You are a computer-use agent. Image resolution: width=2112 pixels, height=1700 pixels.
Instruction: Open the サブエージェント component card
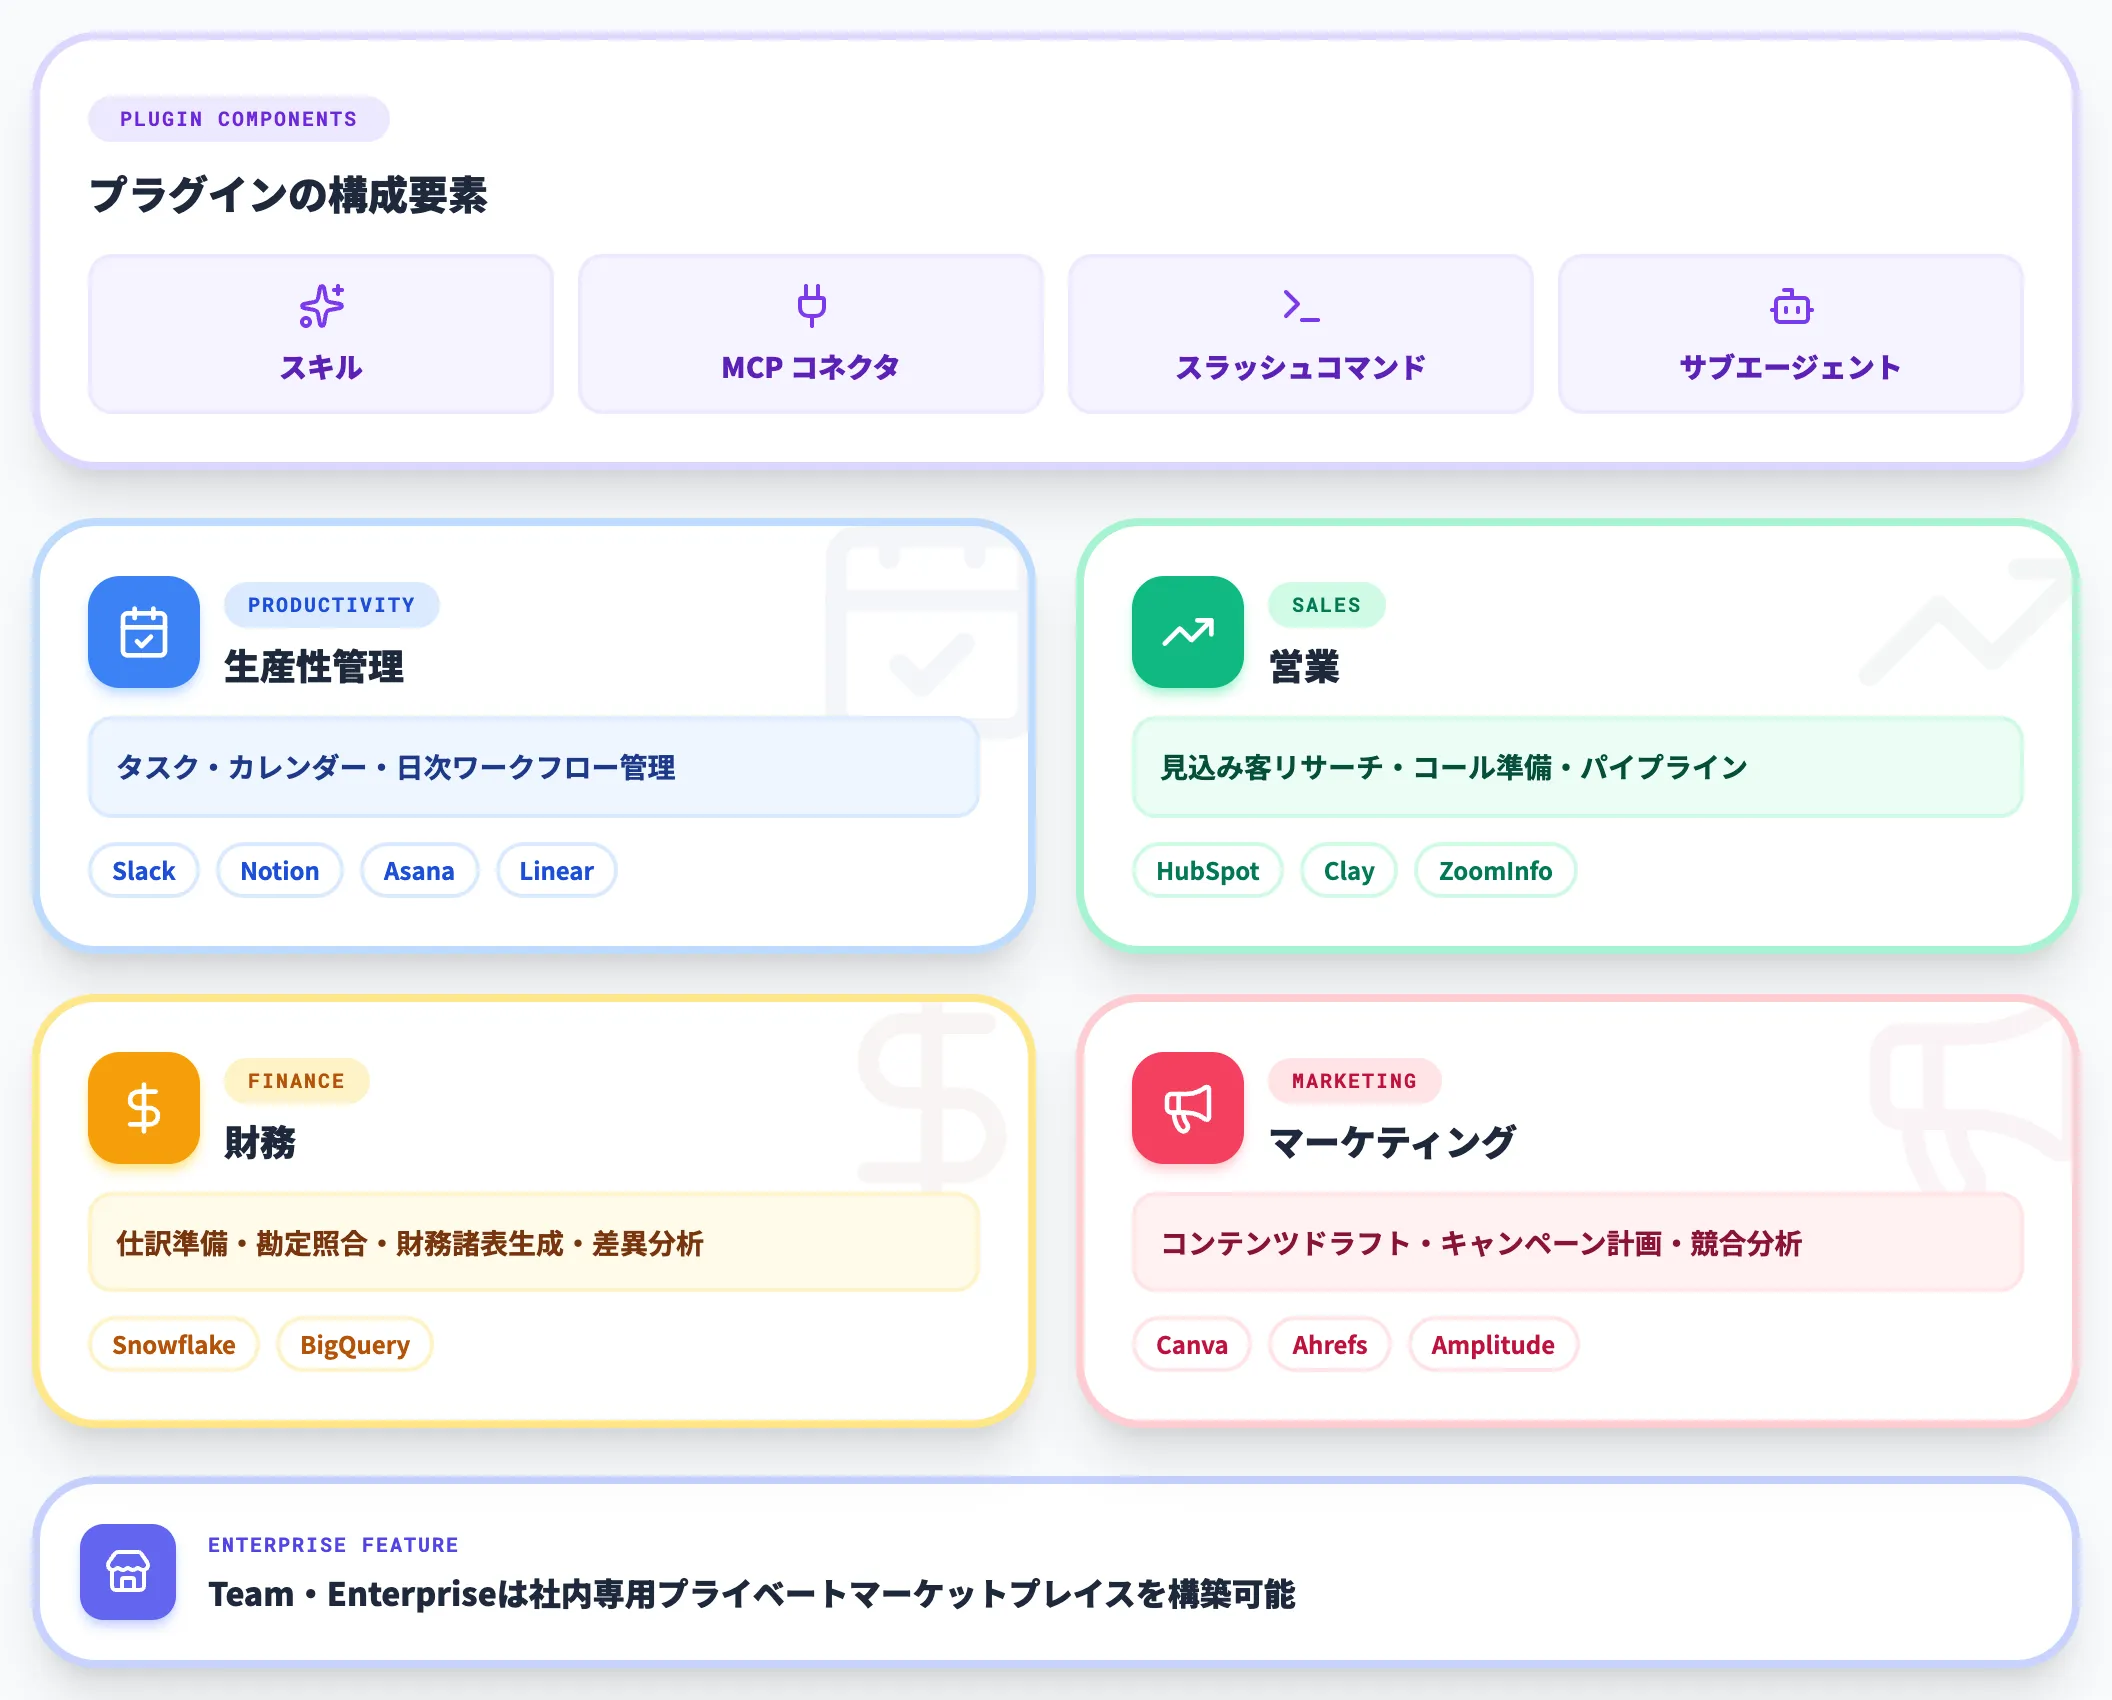[x=1791, y=334]
